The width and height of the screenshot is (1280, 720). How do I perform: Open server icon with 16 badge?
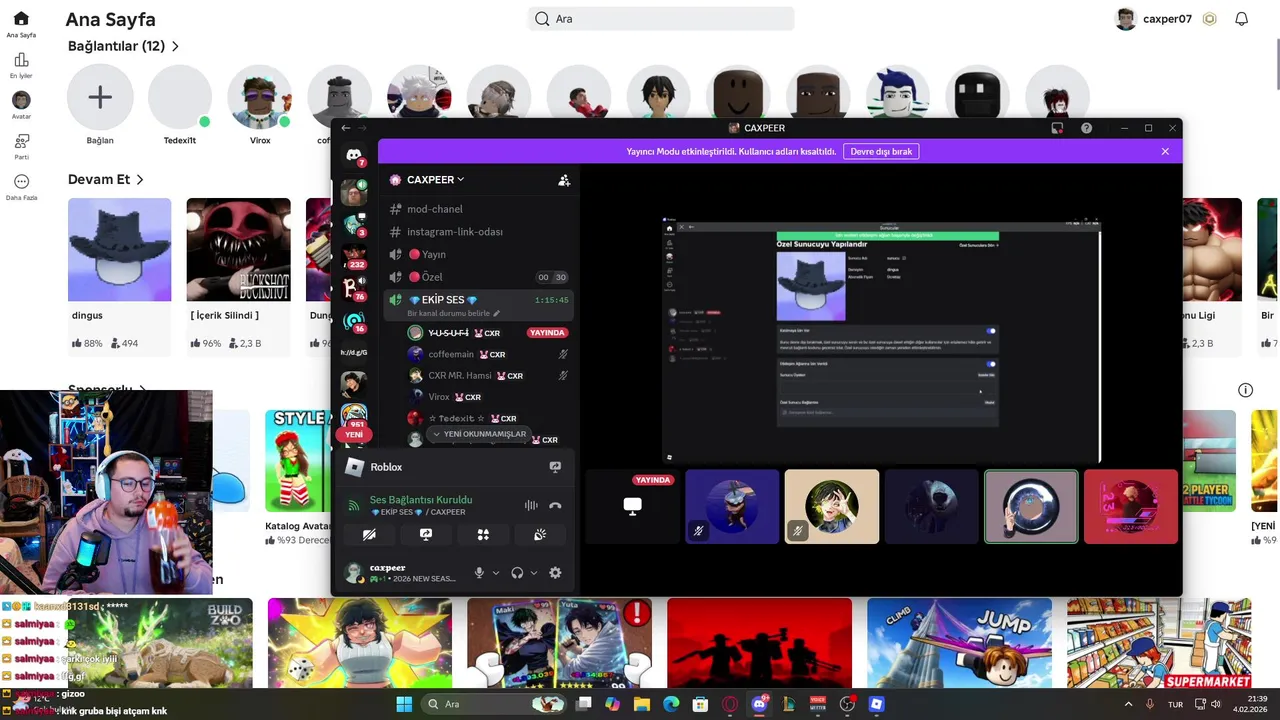tap(354, 321)
